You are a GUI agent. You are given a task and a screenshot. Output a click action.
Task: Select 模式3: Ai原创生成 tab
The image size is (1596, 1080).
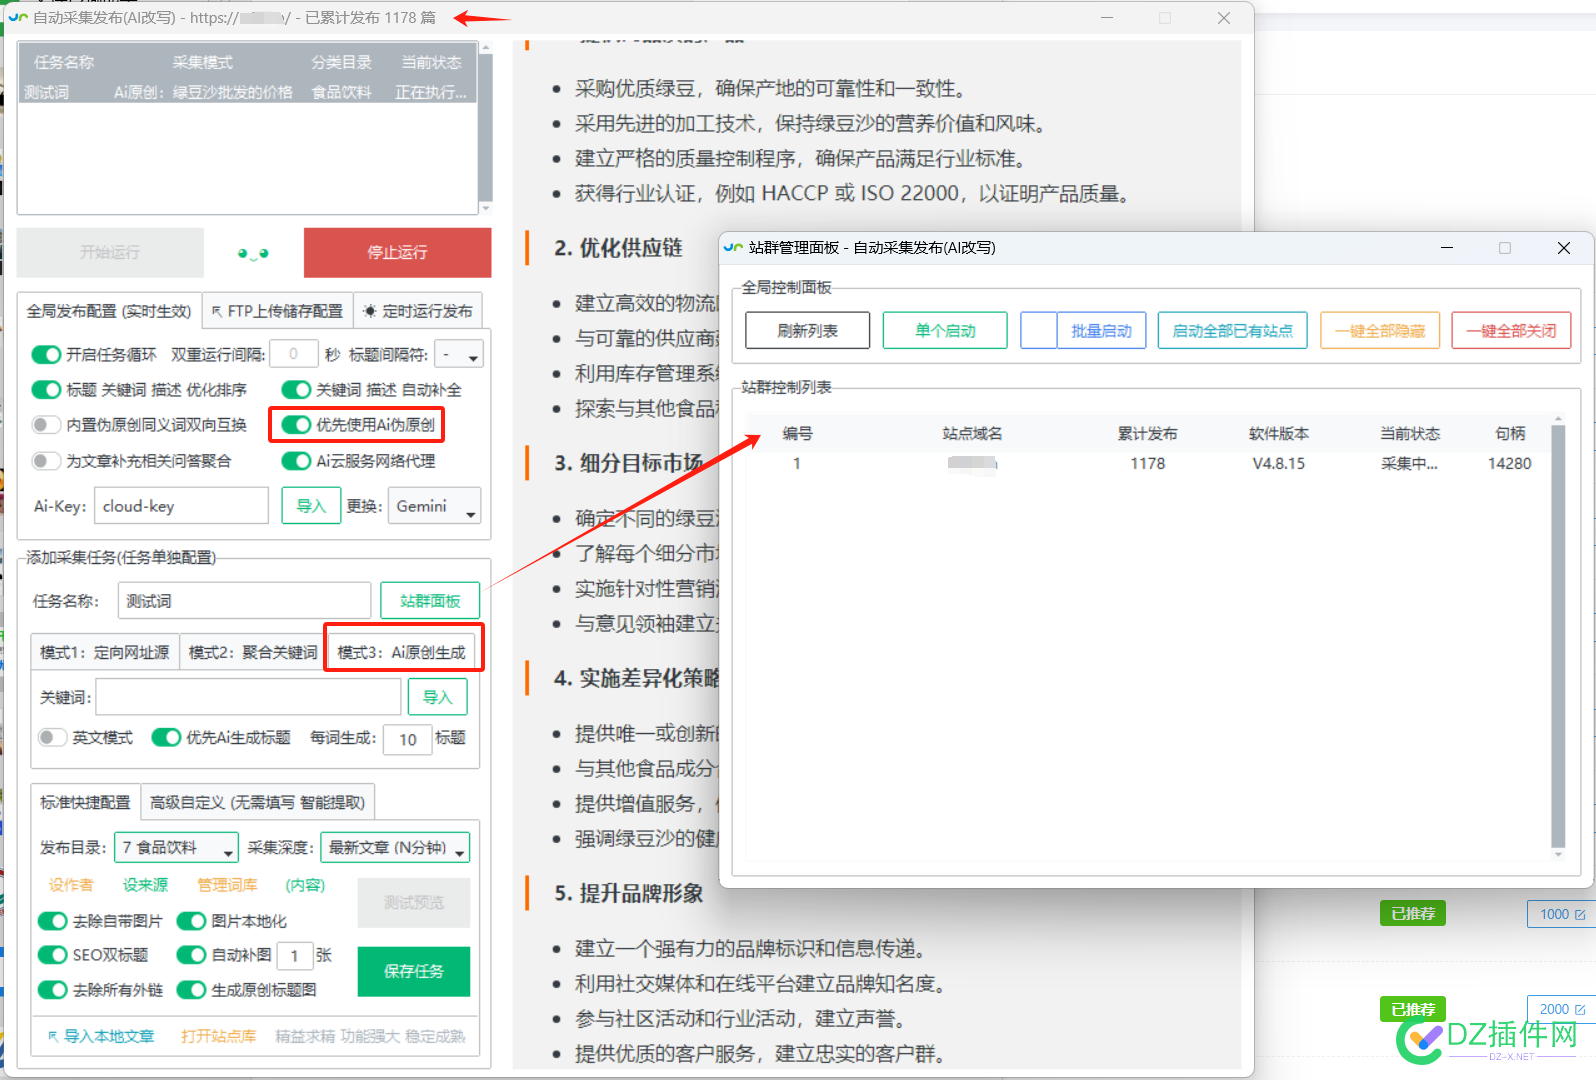click(x=402, y=653)
